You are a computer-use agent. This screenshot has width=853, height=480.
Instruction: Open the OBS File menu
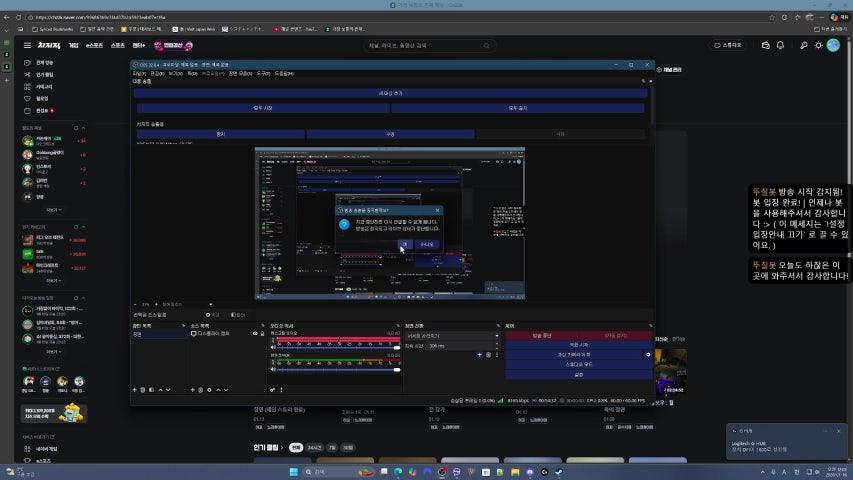[139, 73]
